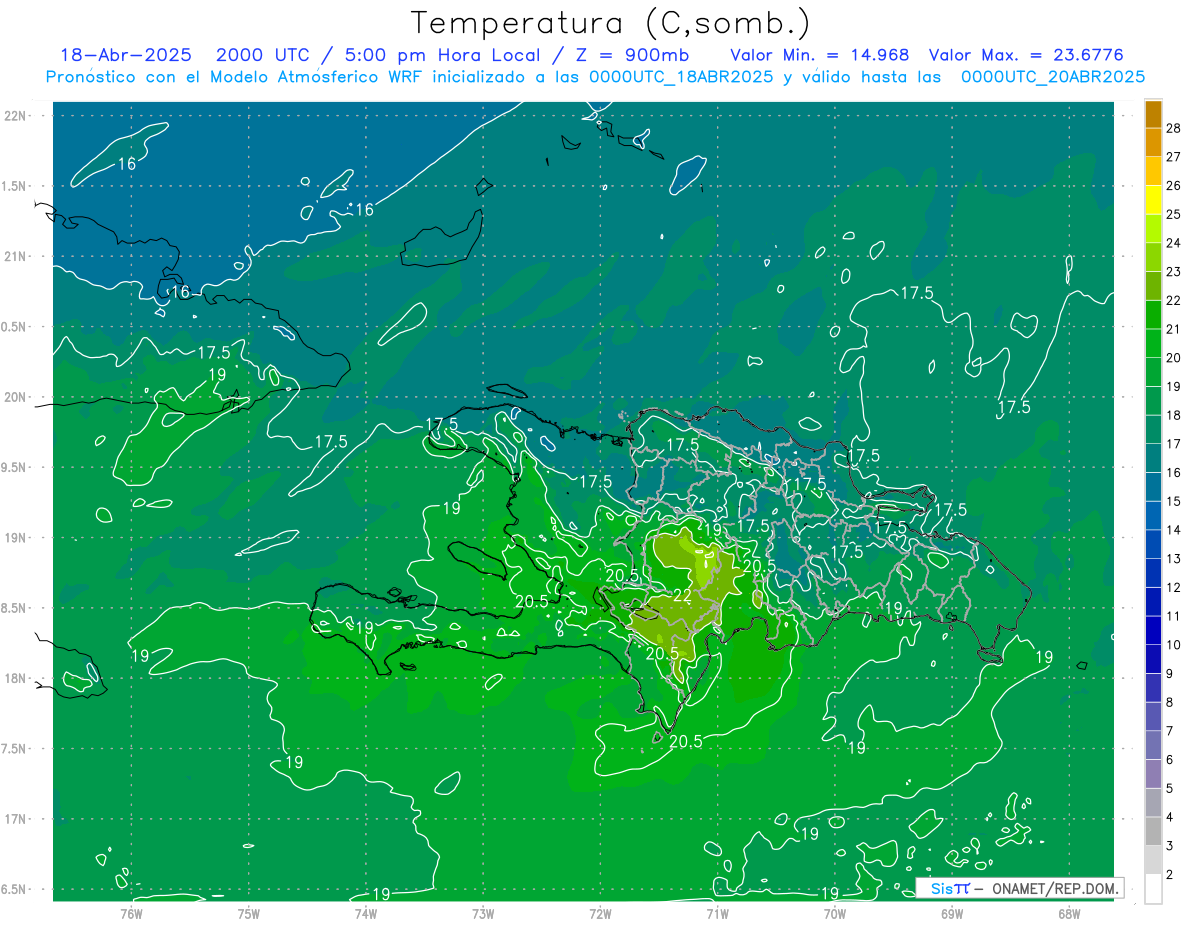This screenshot has height=927, width=1200.
Task: Click the '25' color bar label
Action: [x=1175, y=214]
